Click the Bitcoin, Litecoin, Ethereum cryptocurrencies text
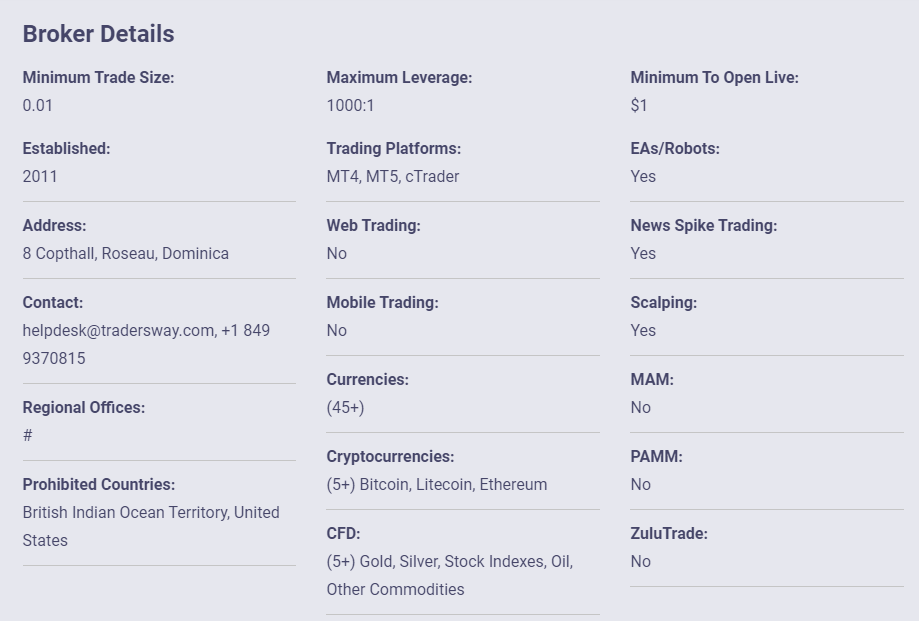919x621 pixels. click(x=453, y=484)
